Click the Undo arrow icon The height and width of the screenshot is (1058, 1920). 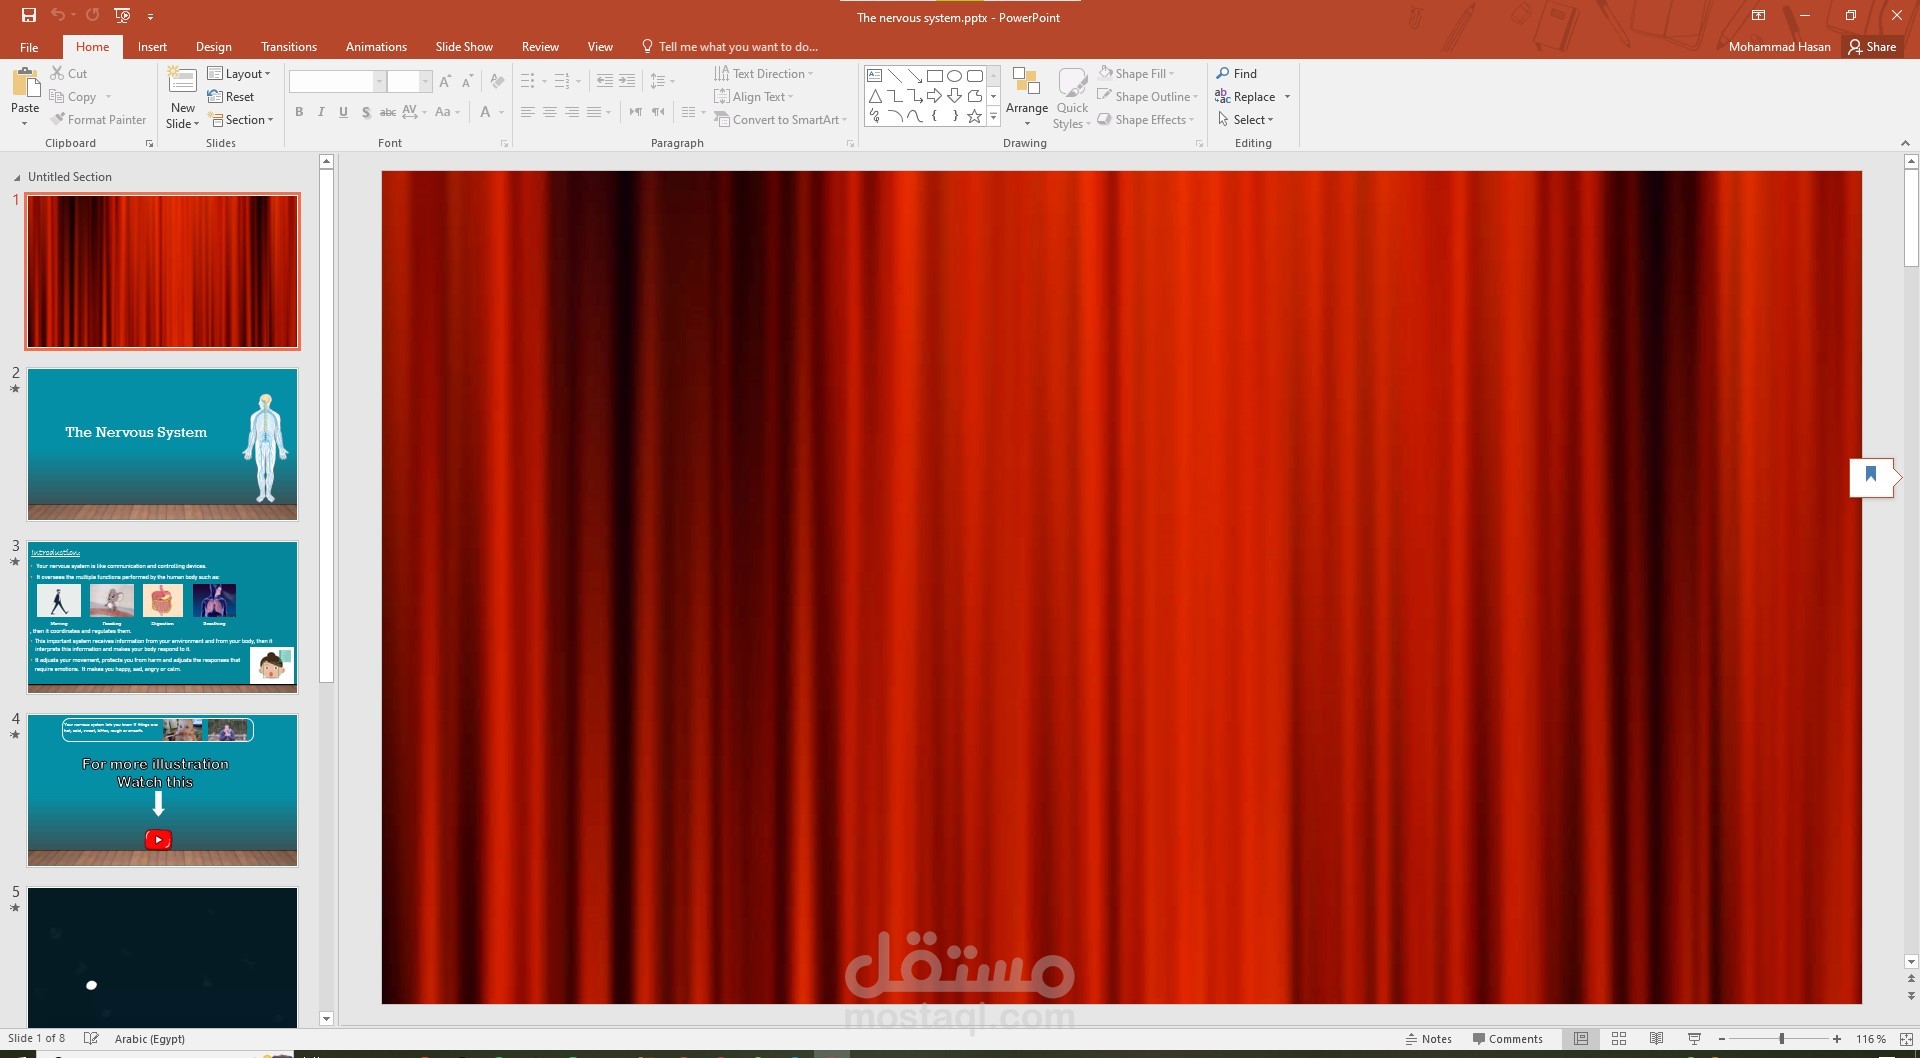coord(58,15)
